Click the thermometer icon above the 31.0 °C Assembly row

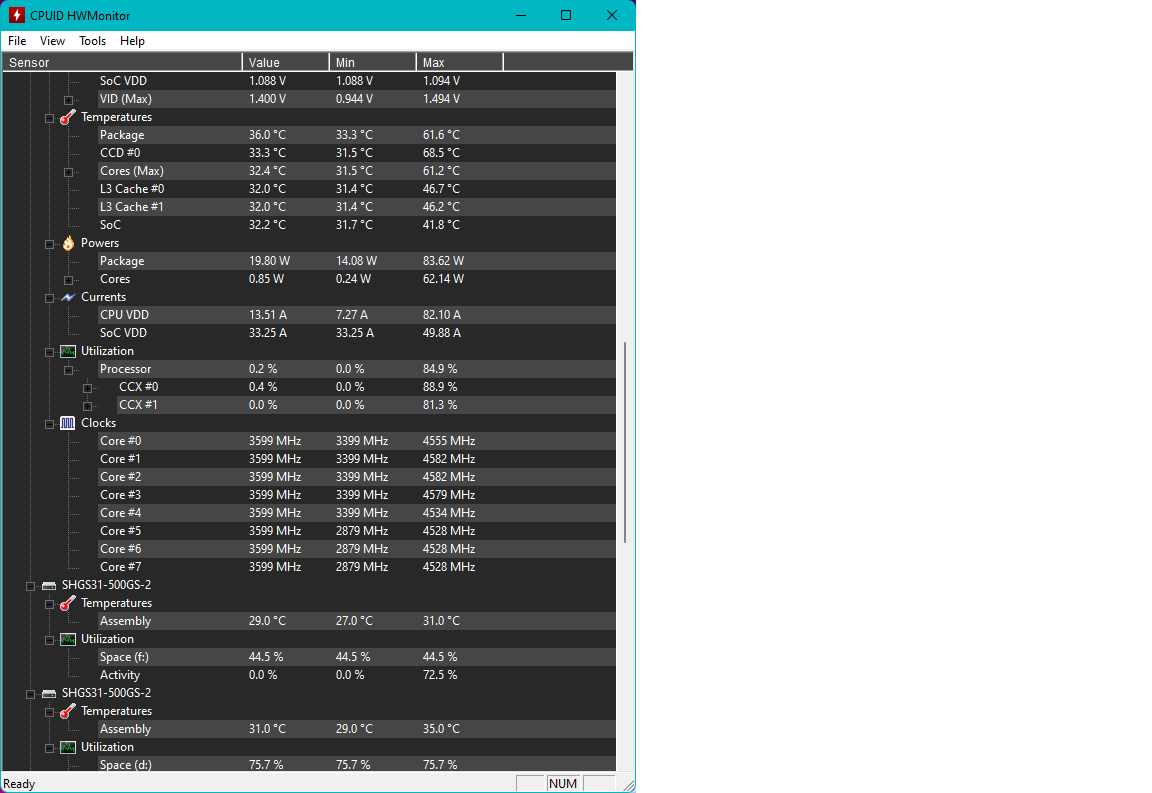pyautogui.click(x=68, y=711)
